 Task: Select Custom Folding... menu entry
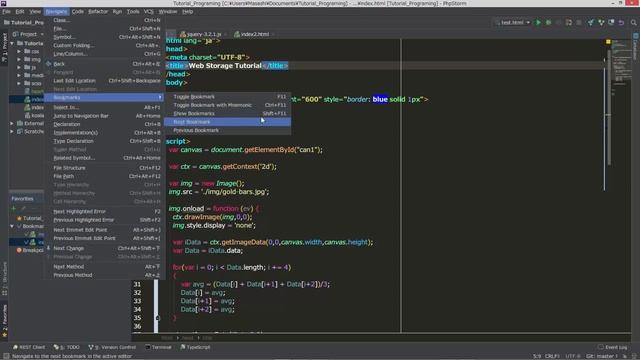(104, 45)
